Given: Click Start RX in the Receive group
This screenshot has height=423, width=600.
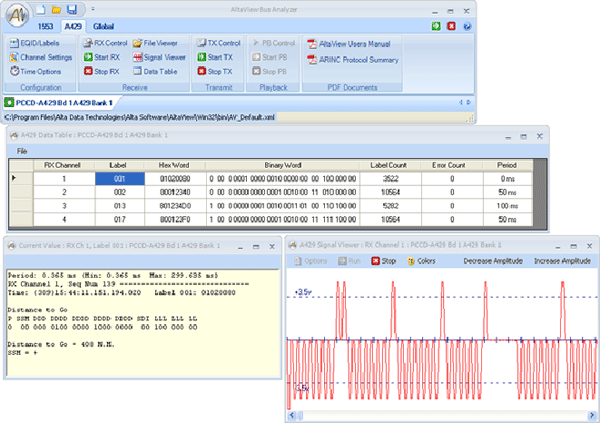Looking at the screenshot, I should click(x=103, y=58).
